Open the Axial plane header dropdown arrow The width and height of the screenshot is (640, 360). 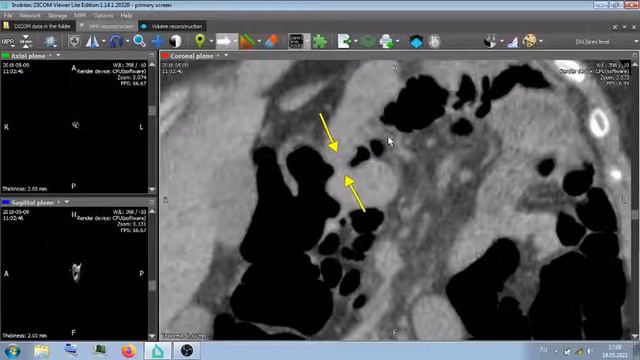click(58, 55)
